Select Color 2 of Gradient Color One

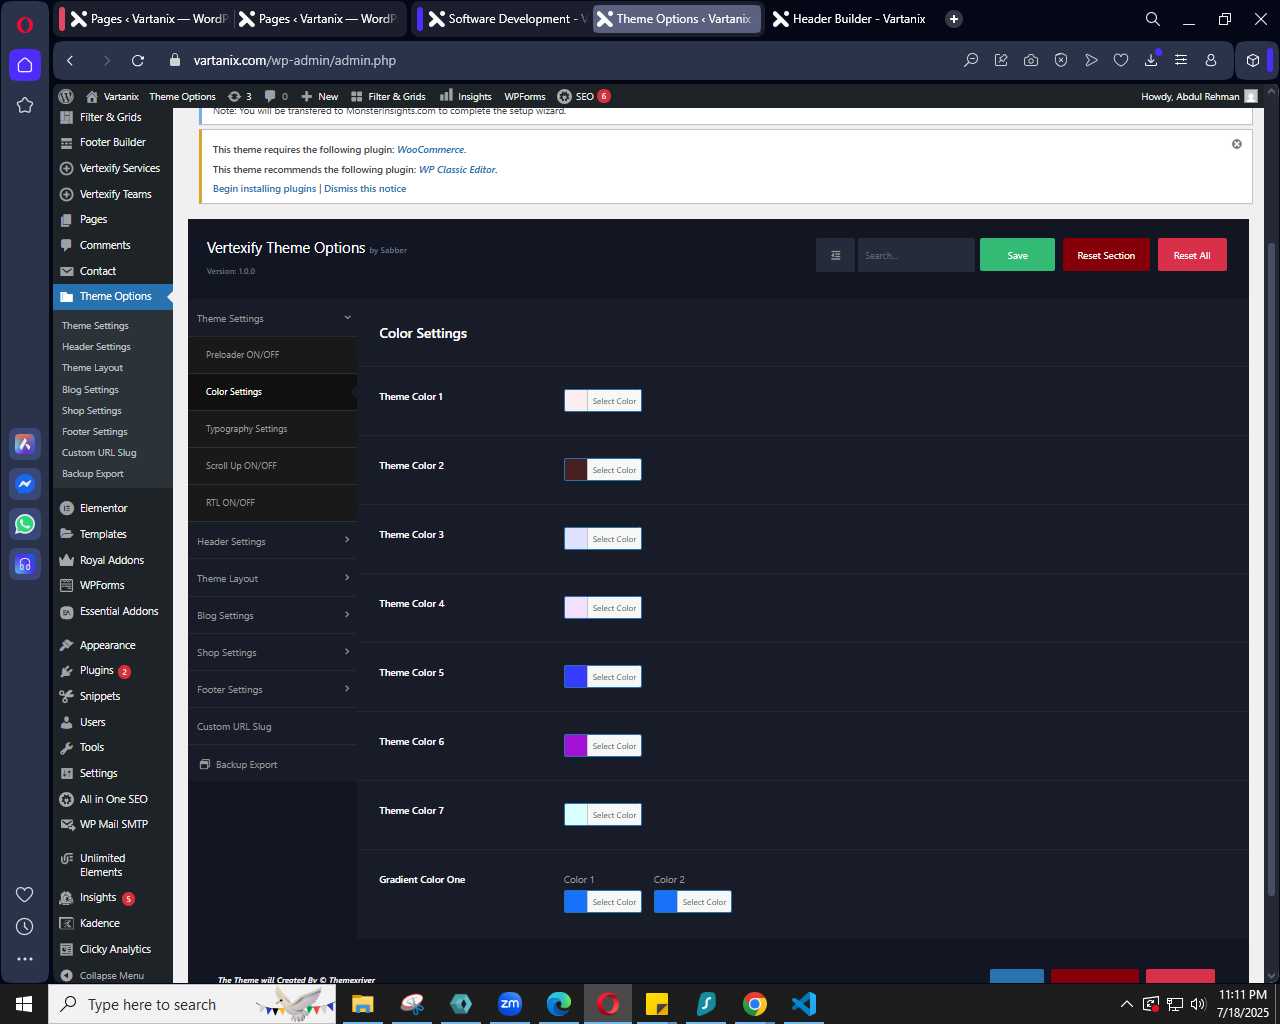(x=692, y=902)
